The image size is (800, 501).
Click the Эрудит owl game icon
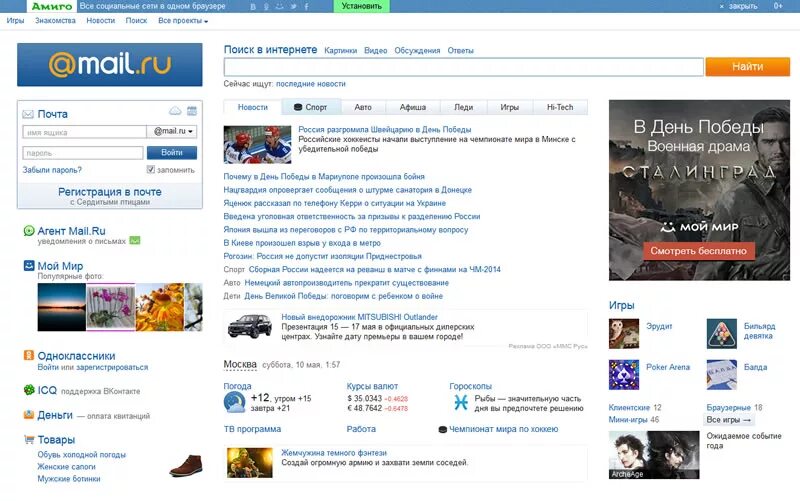pos(623,334)
